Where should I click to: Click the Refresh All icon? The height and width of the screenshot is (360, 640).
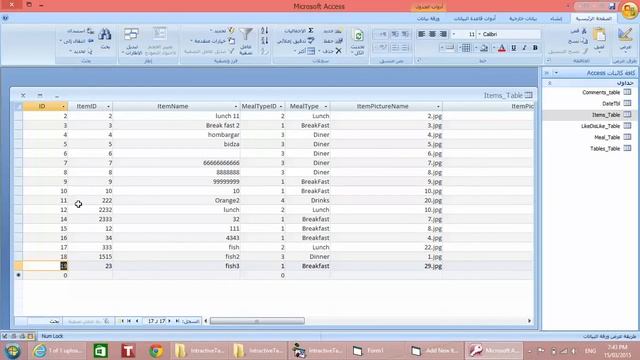tap(358, 35)
